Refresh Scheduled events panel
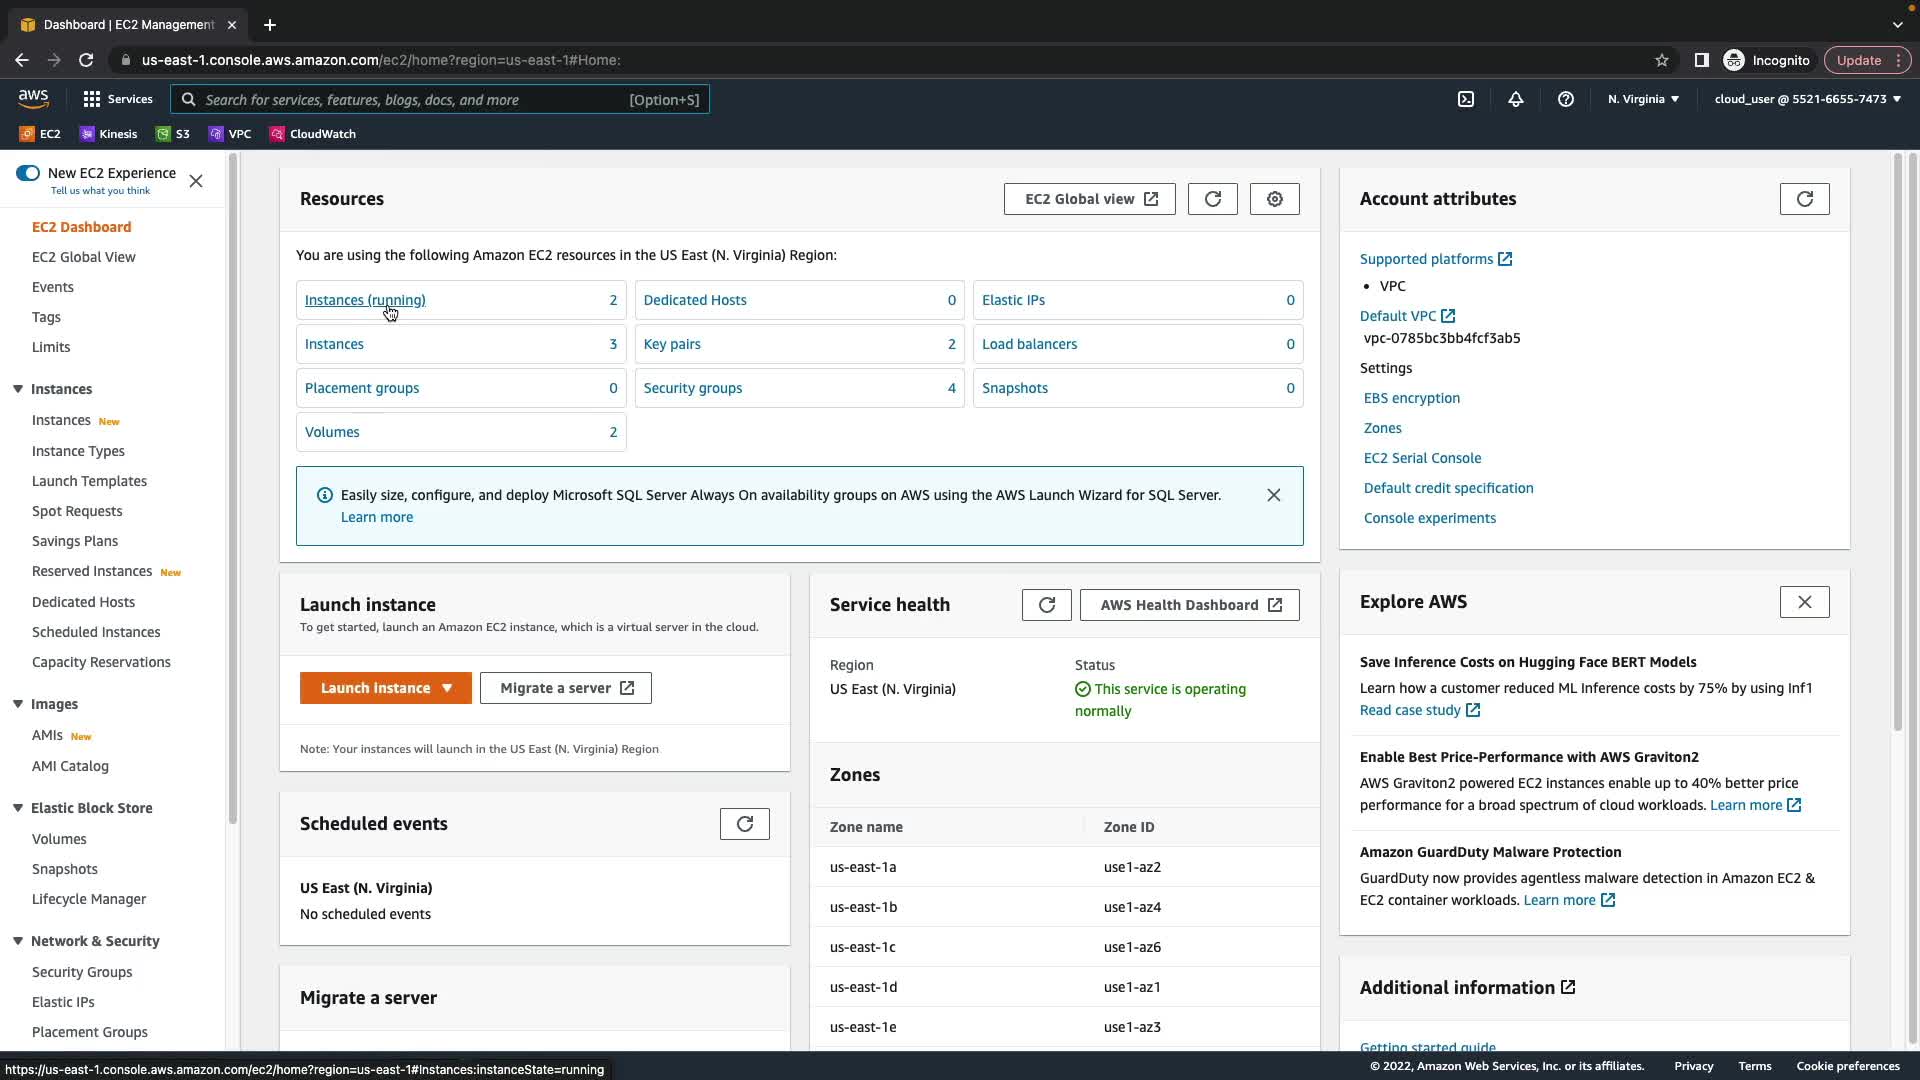Viewport: 1920px width, 1080px height. click(744, 824)
